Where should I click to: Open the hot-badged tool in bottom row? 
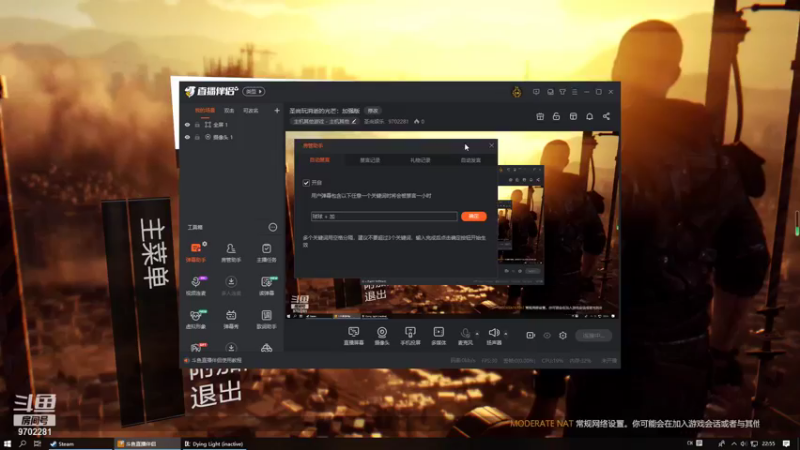(196, 347)
